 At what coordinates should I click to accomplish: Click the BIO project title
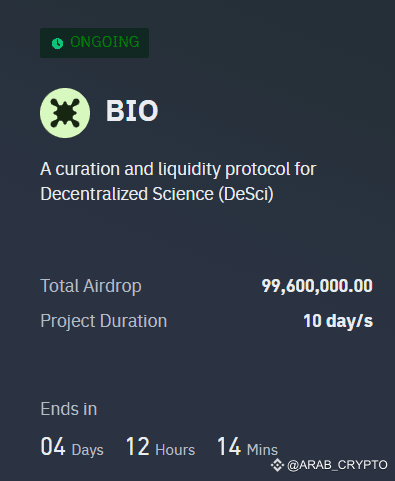point(132,111)
